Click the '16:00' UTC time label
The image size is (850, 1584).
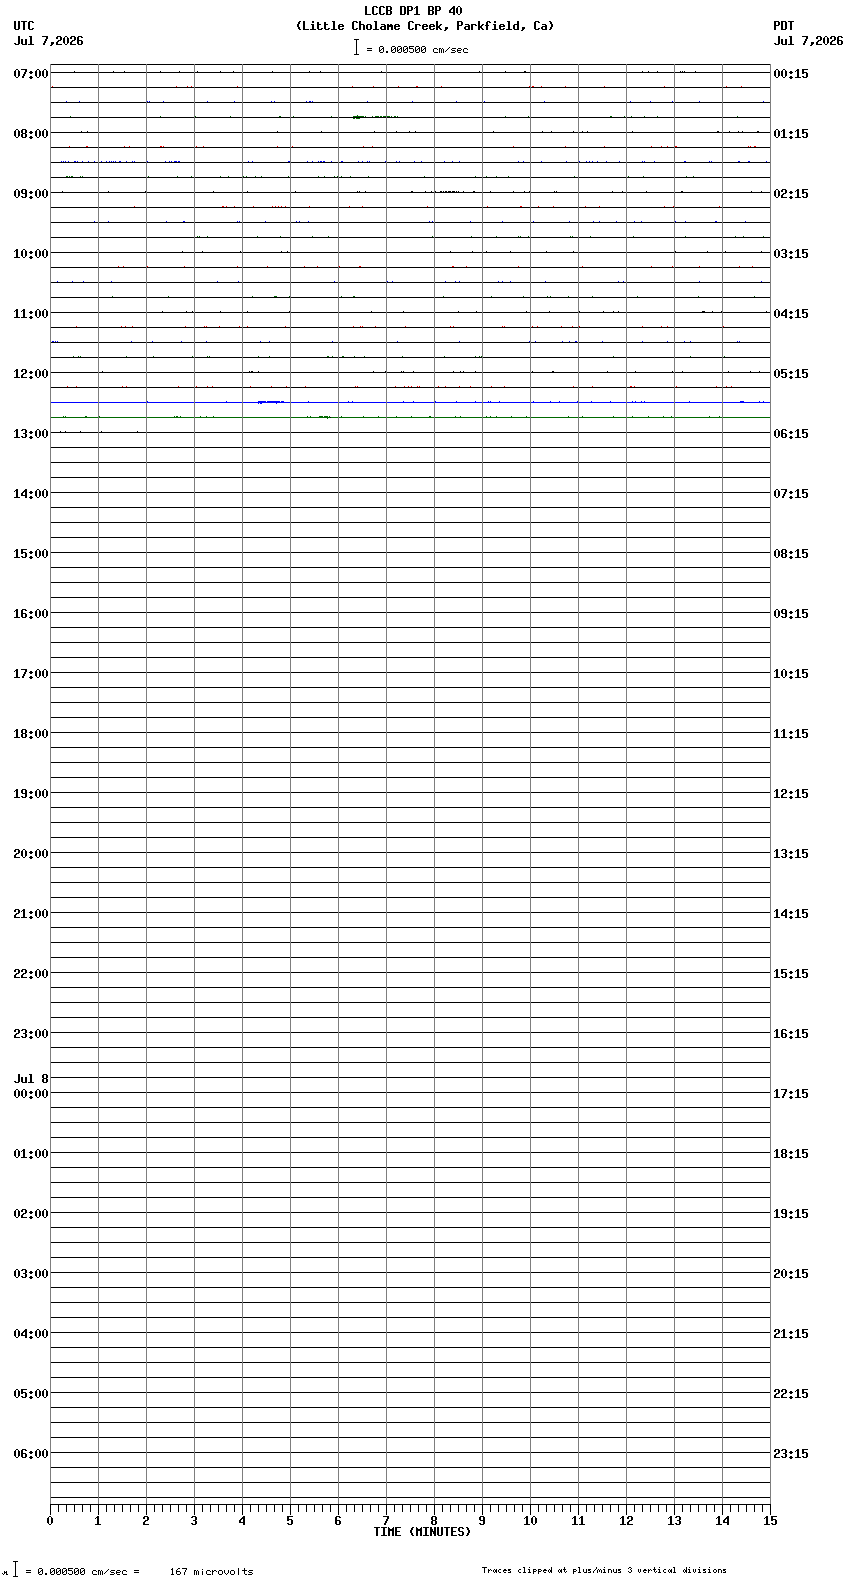[x=31, y=614]
